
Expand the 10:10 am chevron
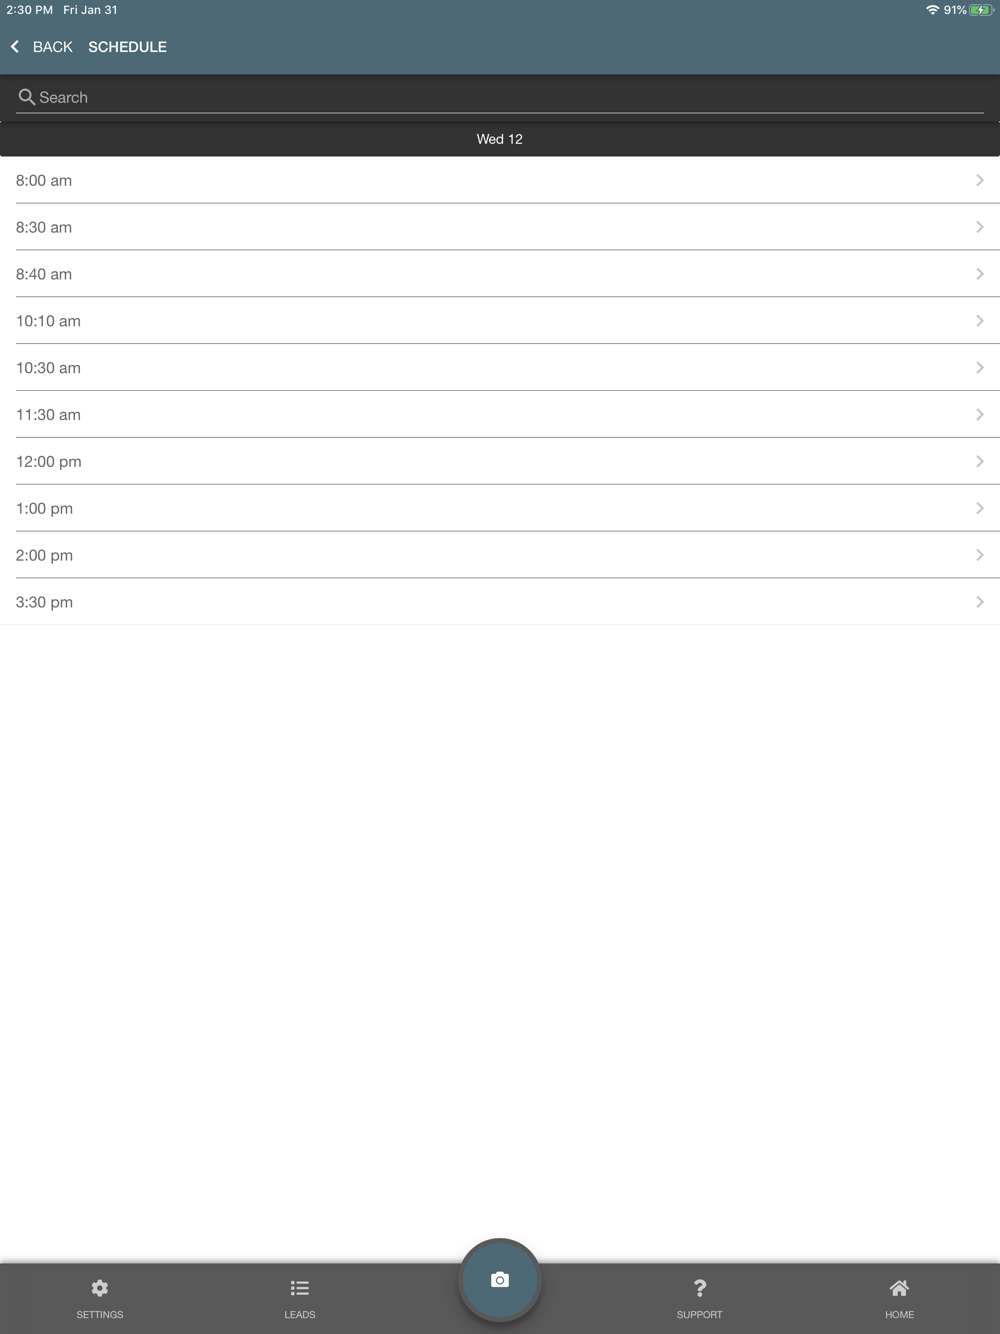[980, 321]
